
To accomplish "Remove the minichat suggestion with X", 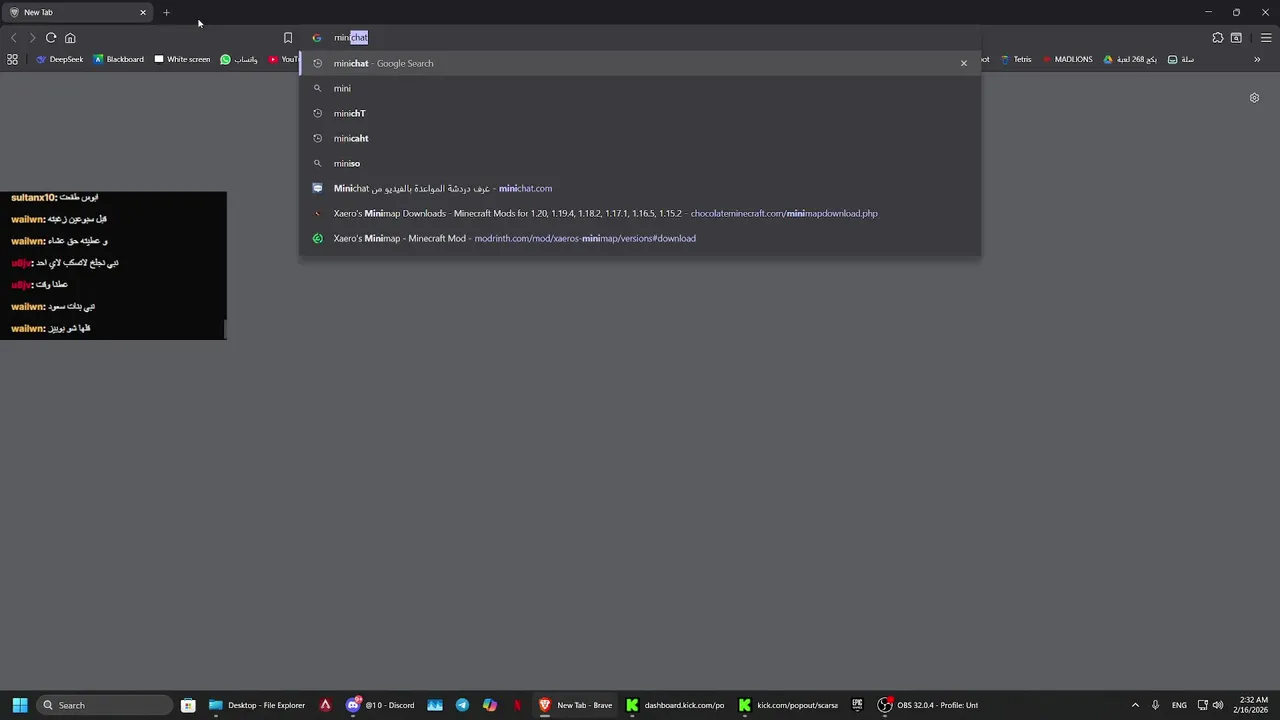I will (964, 63).
